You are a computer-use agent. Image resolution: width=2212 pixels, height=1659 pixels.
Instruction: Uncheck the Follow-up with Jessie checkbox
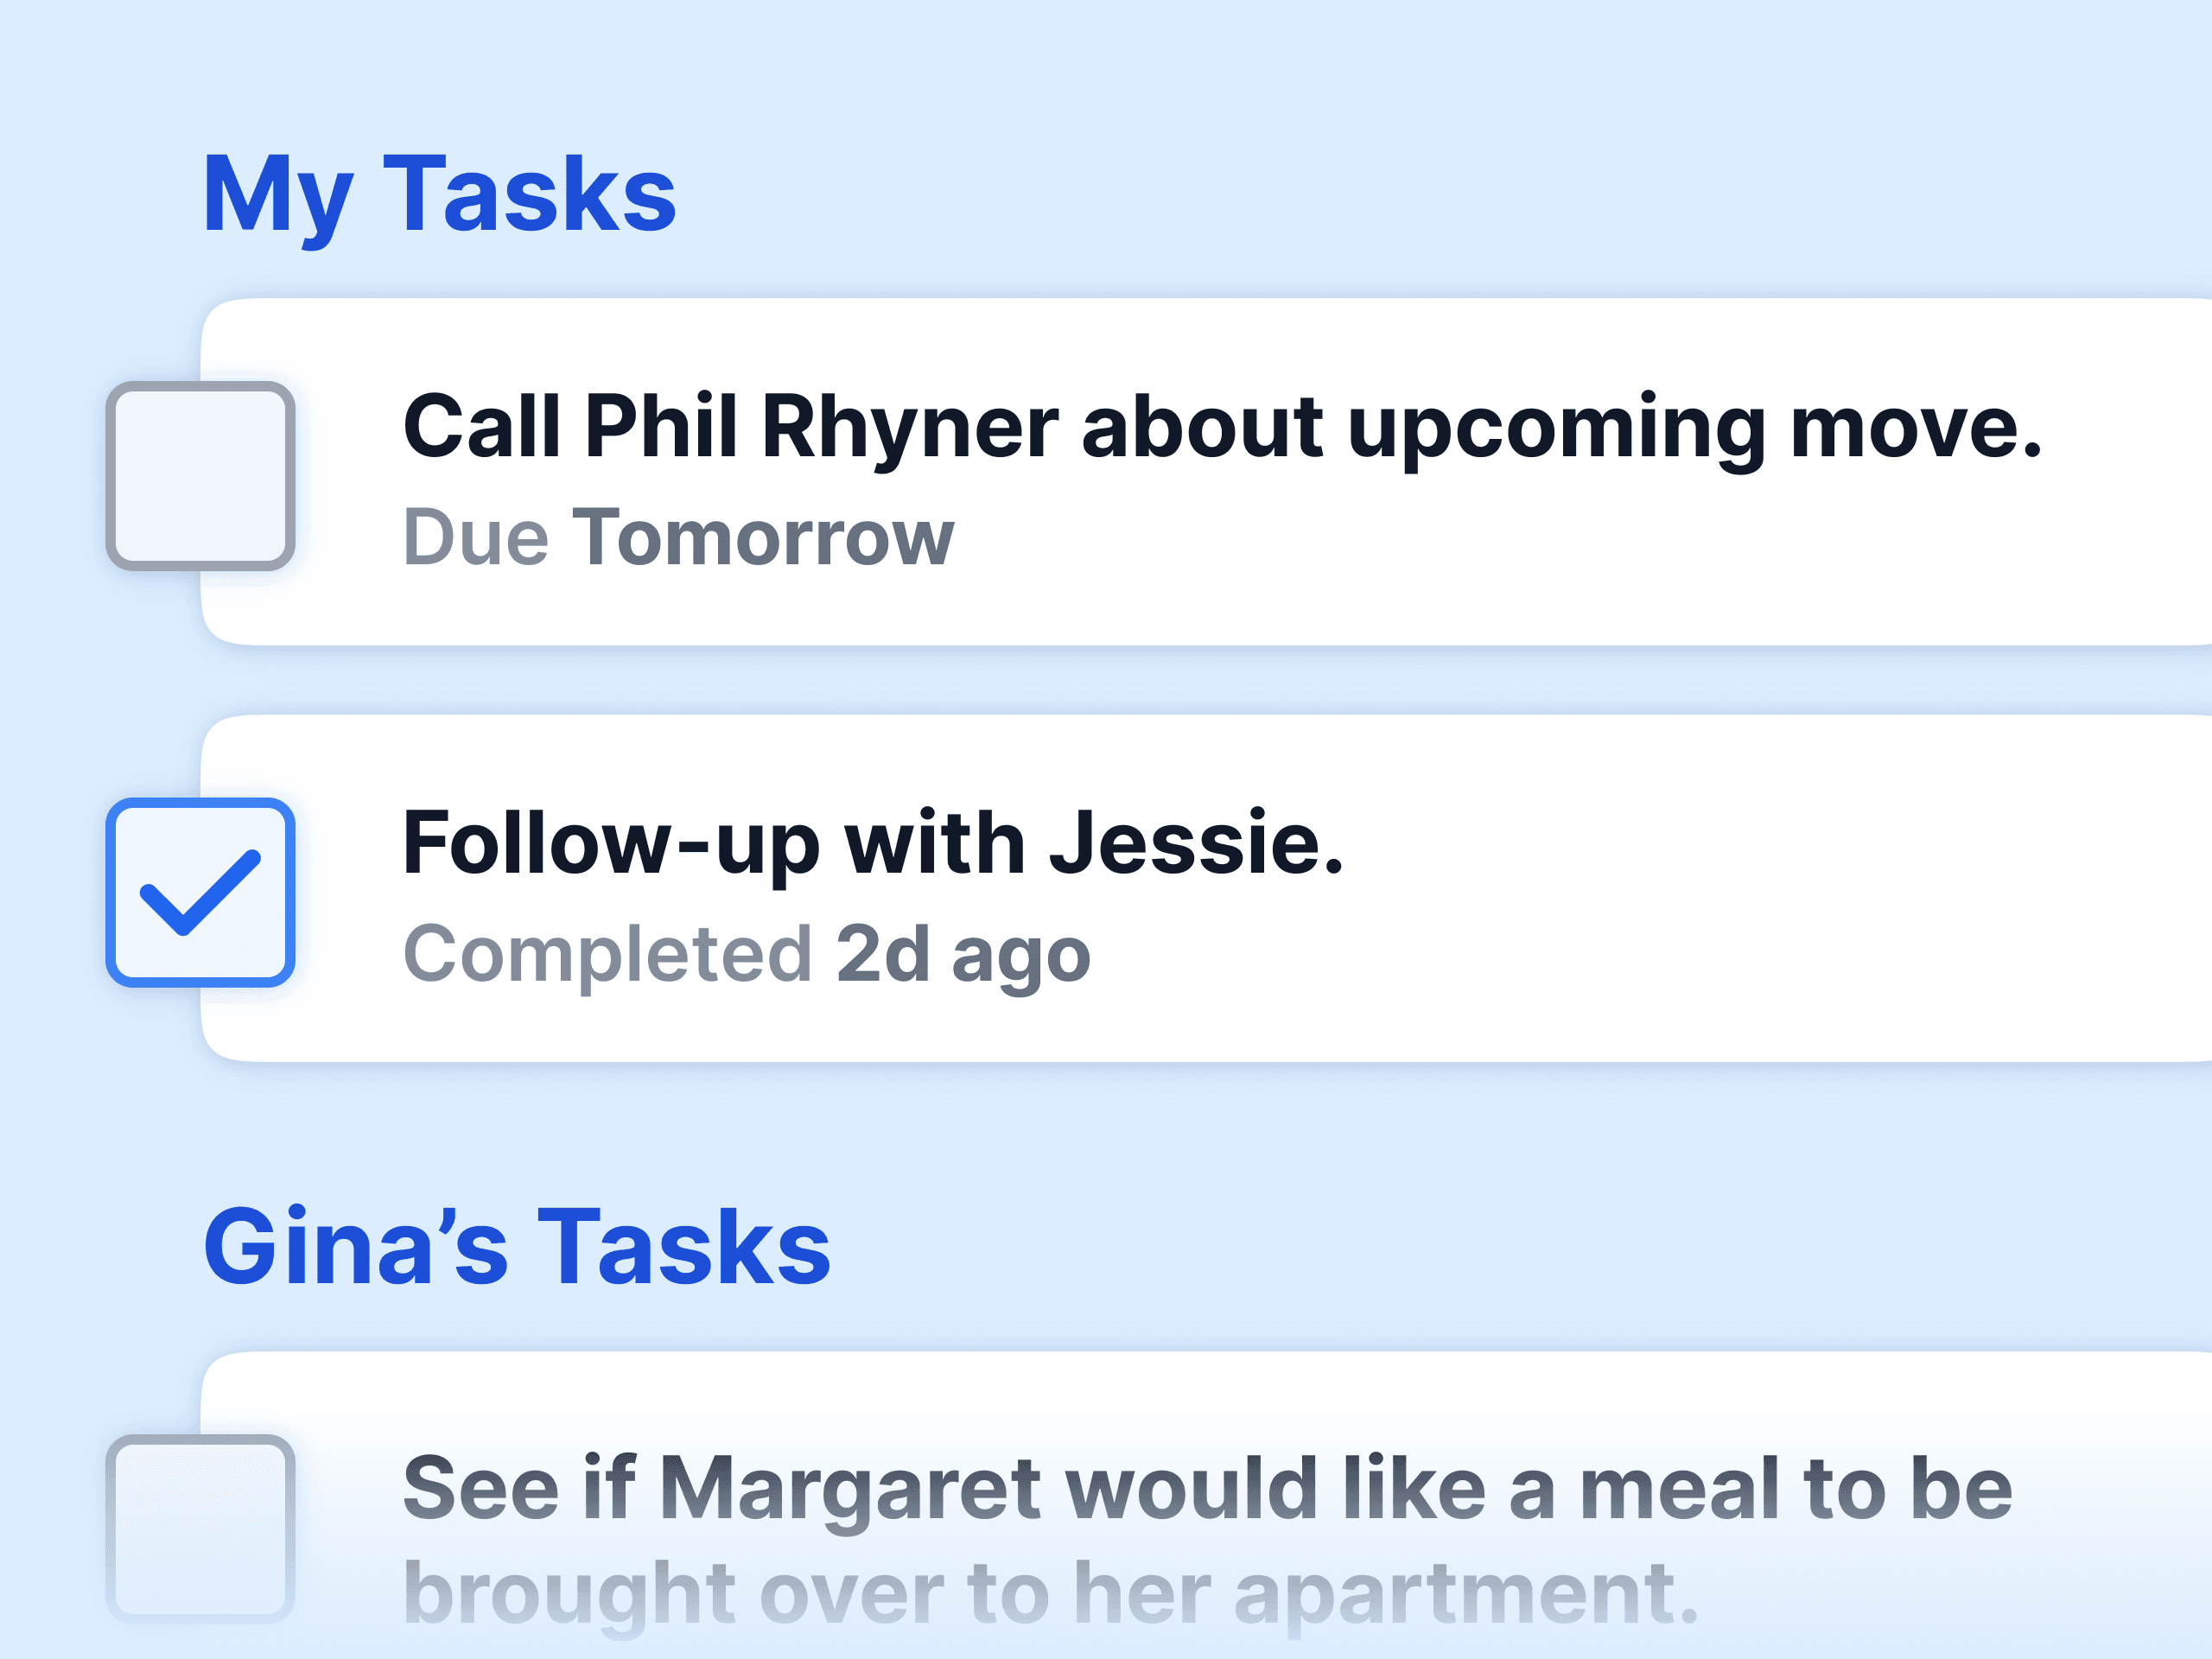[x=200, y=892]
